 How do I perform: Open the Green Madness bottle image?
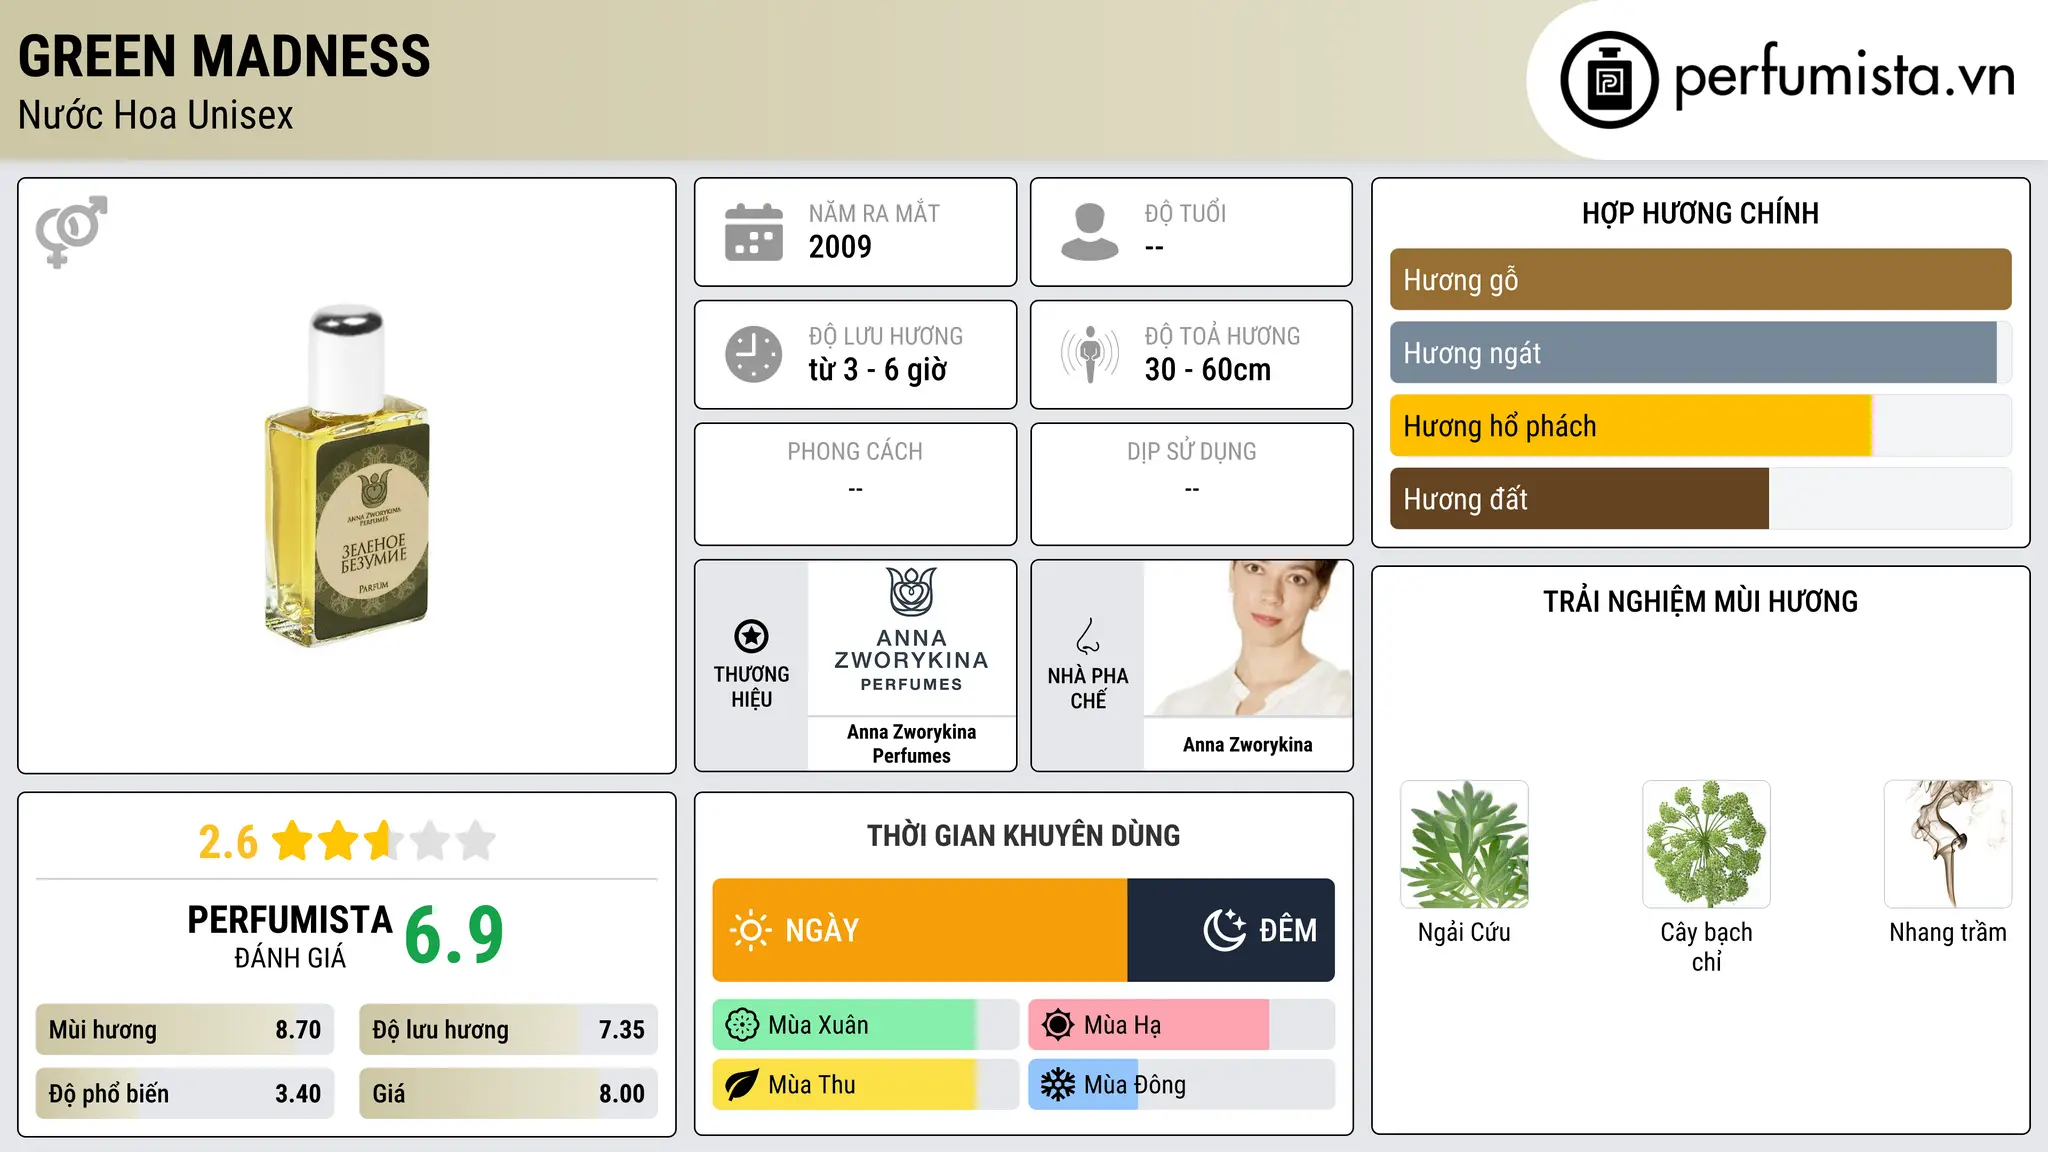coord(346,476)
